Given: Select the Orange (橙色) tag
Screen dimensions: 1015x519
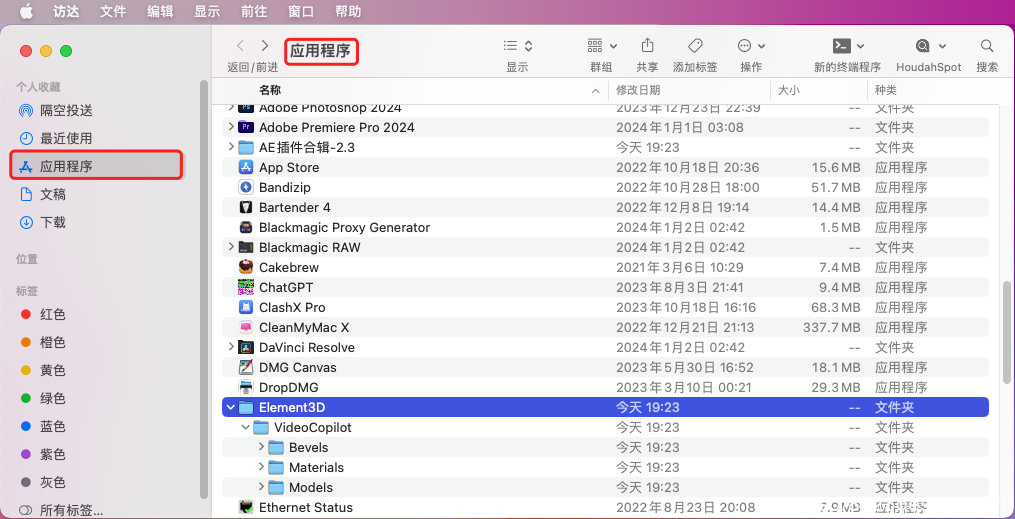Looking at the screenshot, I should 43,342.
